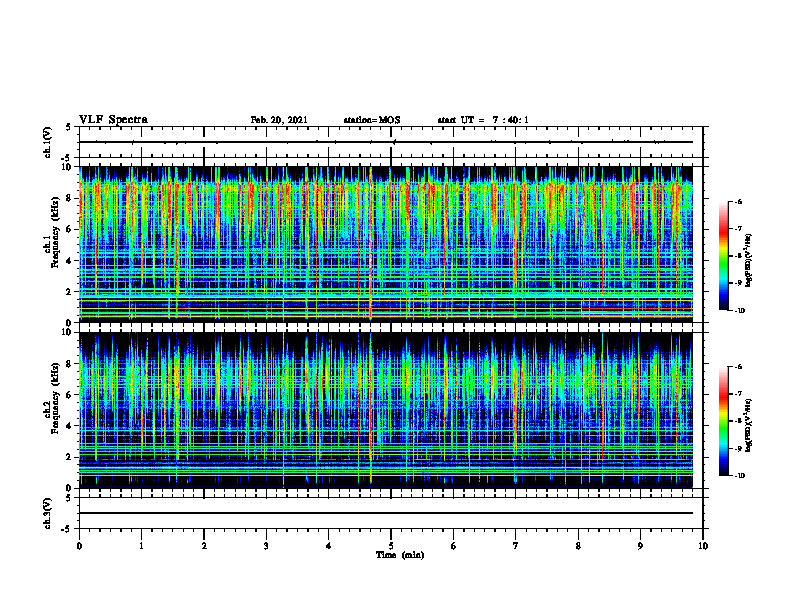792x612 pixels.
Task: Click the "6" frequency tick of ch.2 spectrogram
Action: (69, 395)
